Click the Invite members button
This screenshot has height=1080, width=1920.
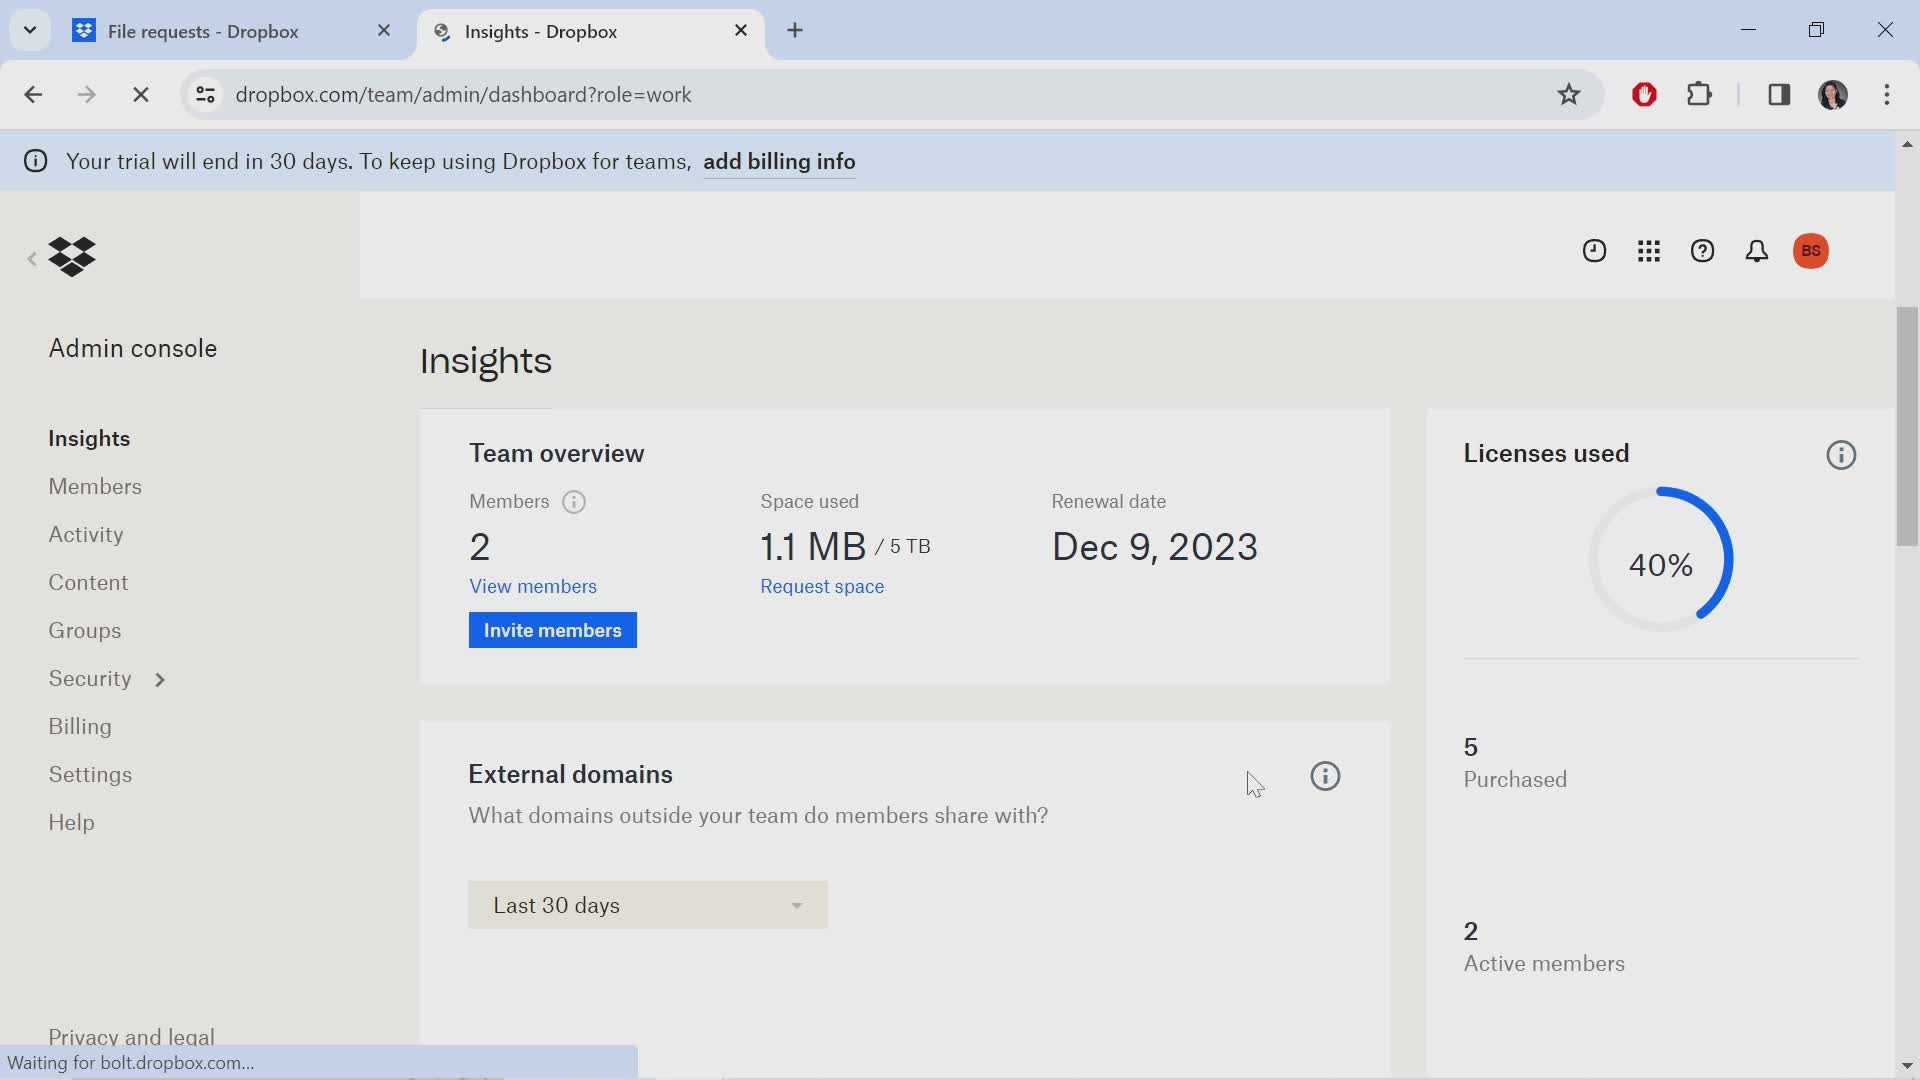(552, 630)
